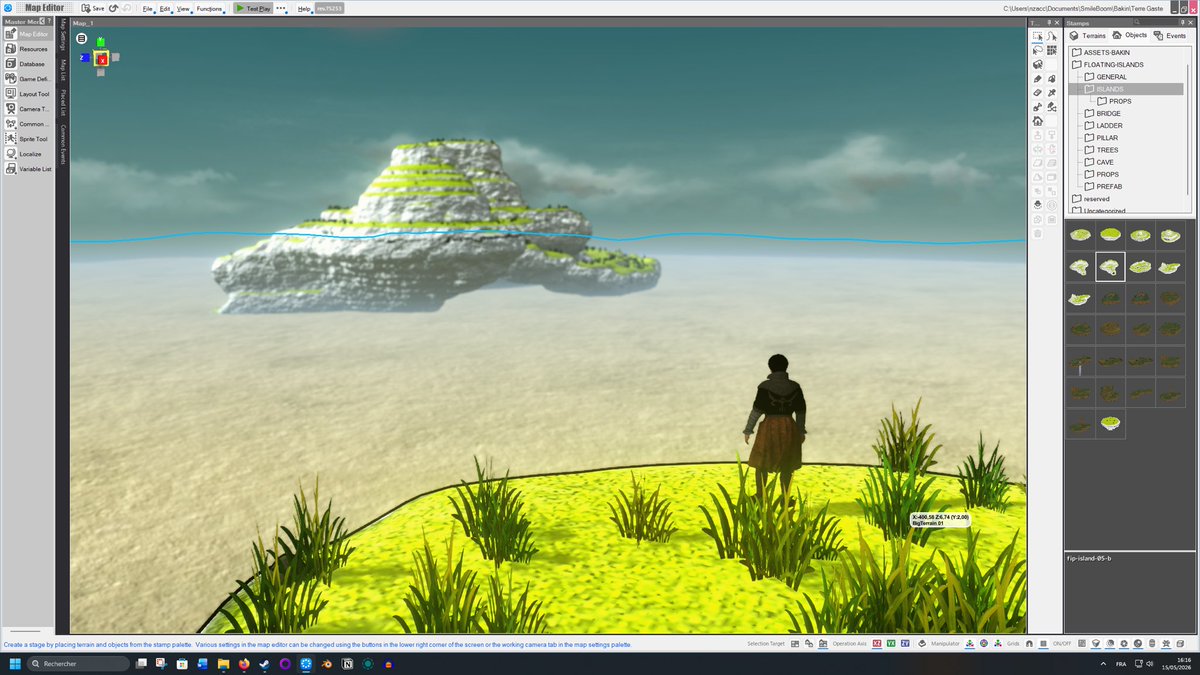Pick the pencil draw tool
This screenshot has height=675, width=1200.
coord(1037,79)
